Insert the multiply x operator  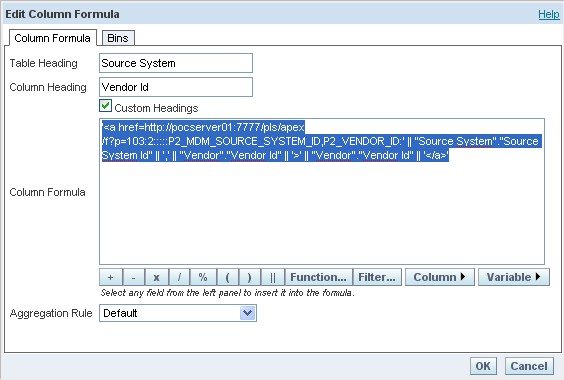[156, 277]
